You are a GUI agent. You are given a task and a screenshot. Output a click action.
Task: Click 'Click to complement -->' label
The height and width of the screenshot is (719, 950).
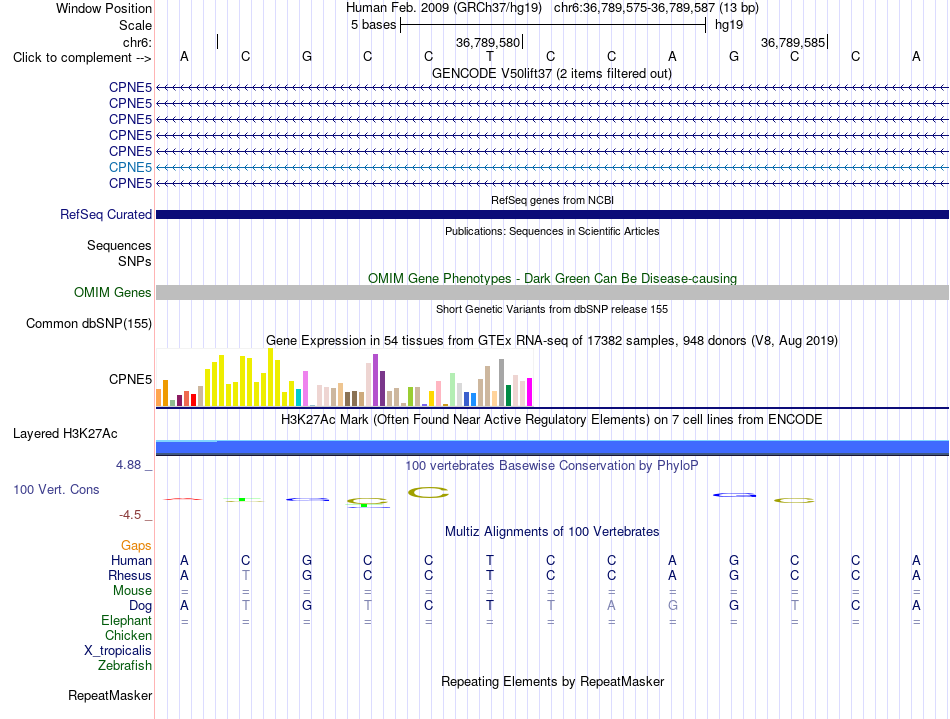coord(82,58)
